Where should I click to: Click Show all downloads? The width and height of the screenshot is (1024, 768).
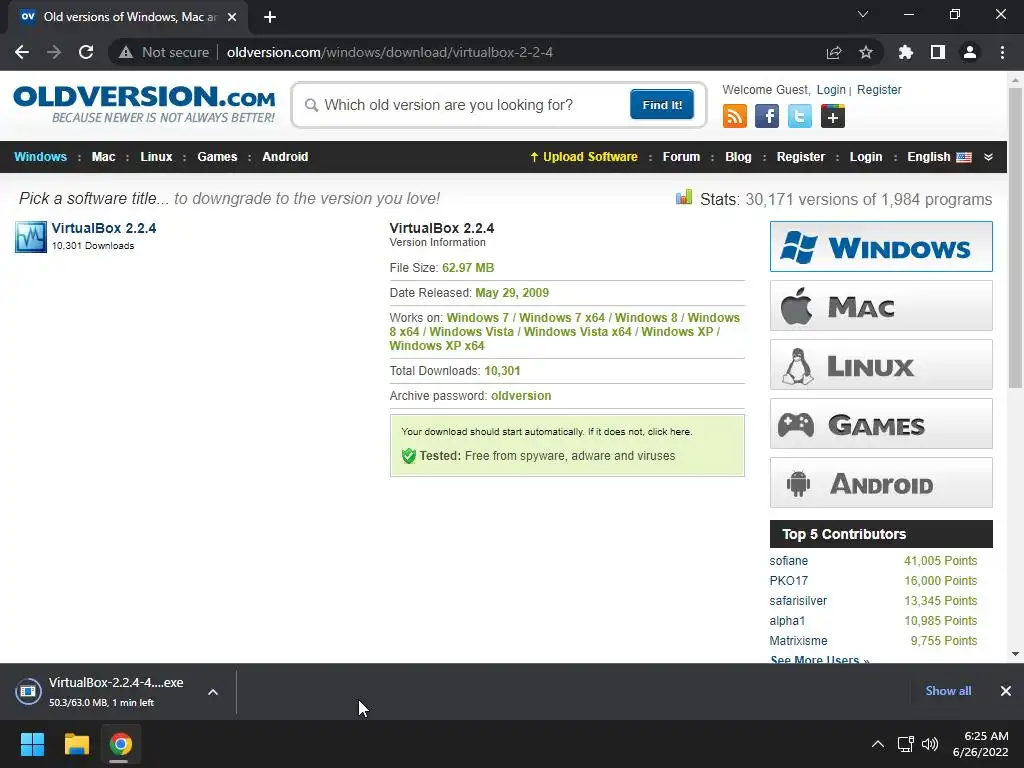click(x=948, y=691)
